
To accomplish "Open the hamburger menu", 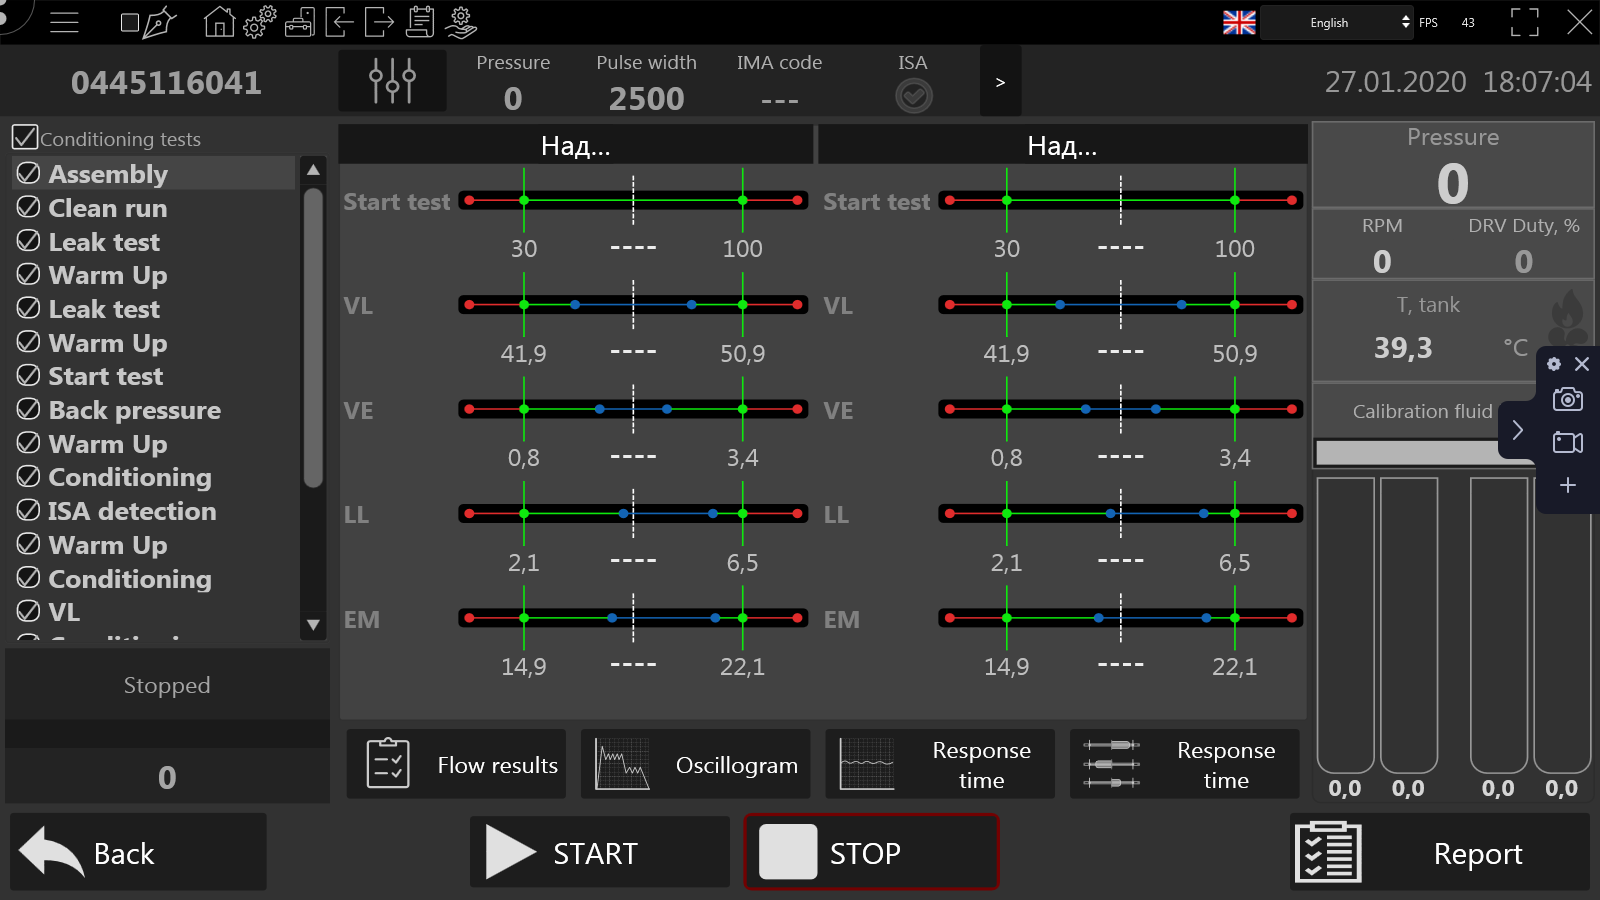I will (x=64, y=22).
